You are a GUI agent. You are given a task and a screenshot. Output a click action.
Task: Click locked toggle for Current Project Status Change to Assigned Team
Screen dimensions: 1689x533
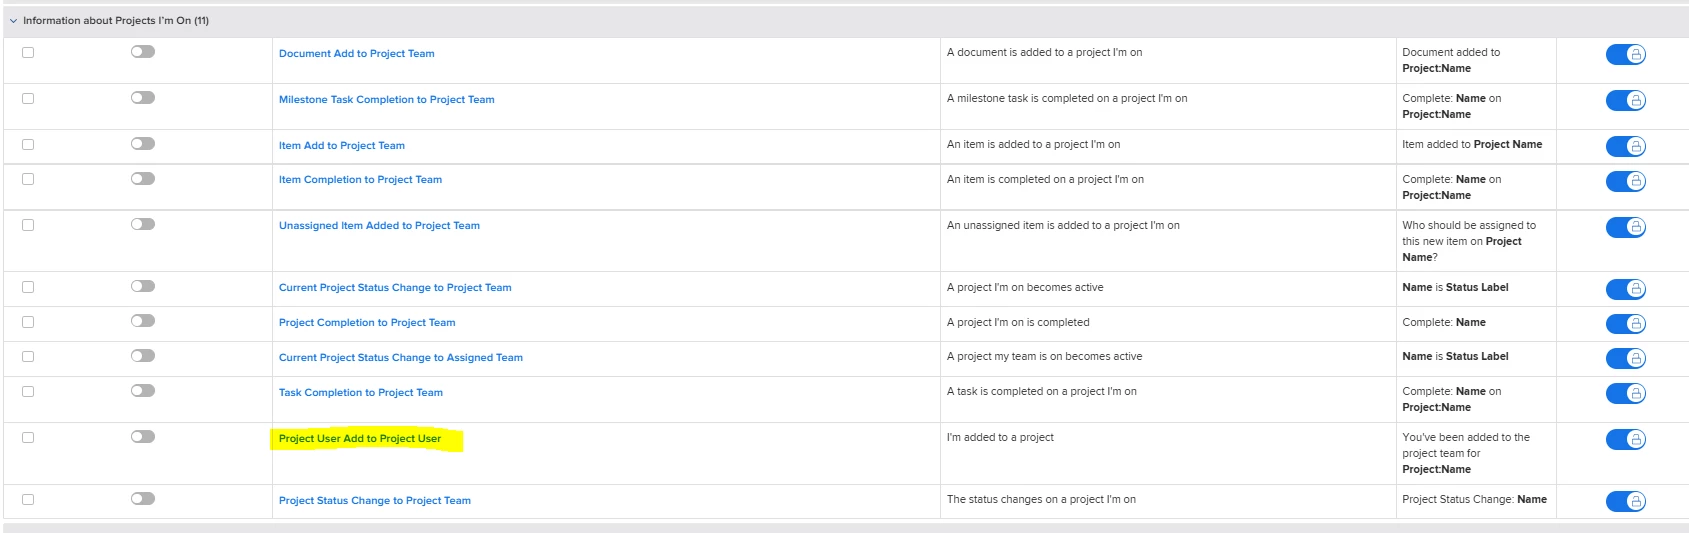[x=1625, y=358]
